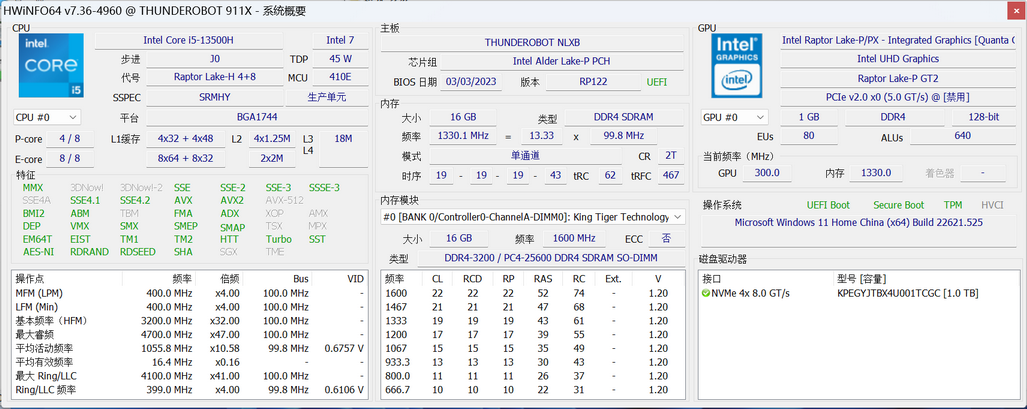Screen dimensions: 1027x409
Task: Open the CPU #0 selector dropdown
Action: tap(47, 117)
